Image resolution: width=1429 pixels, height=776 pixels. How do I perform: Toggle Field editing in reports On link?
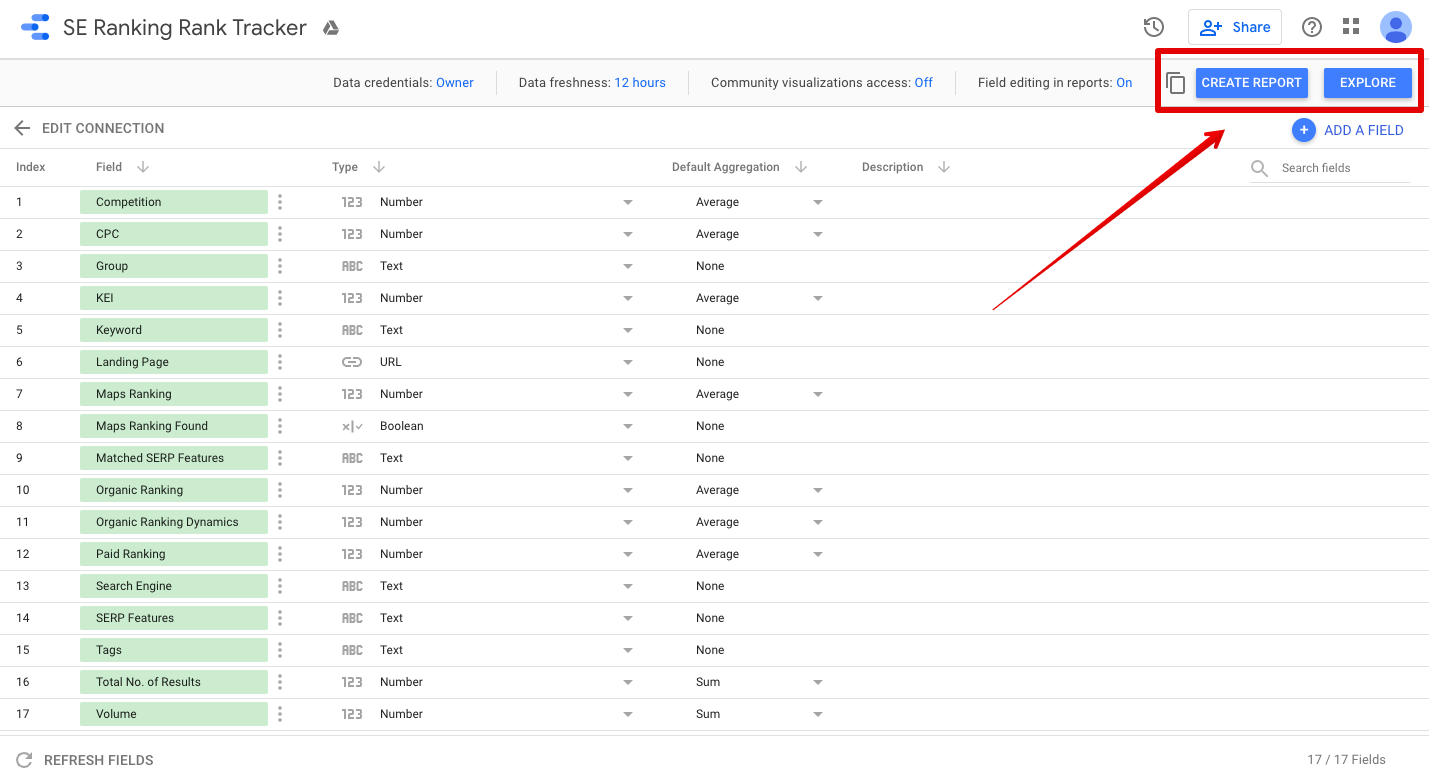1124,83
